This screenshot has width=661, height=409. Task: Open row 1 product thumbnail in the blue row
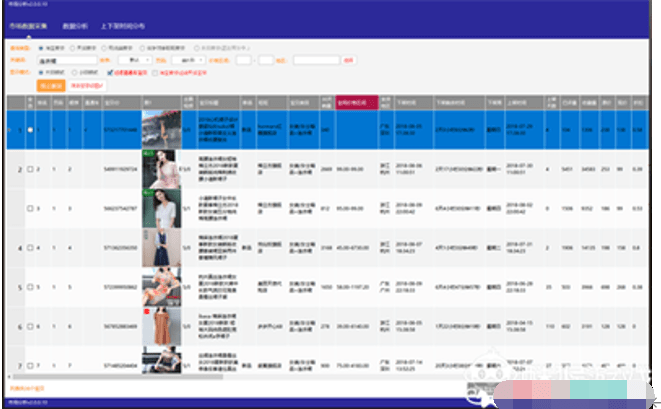click(161, 129)
